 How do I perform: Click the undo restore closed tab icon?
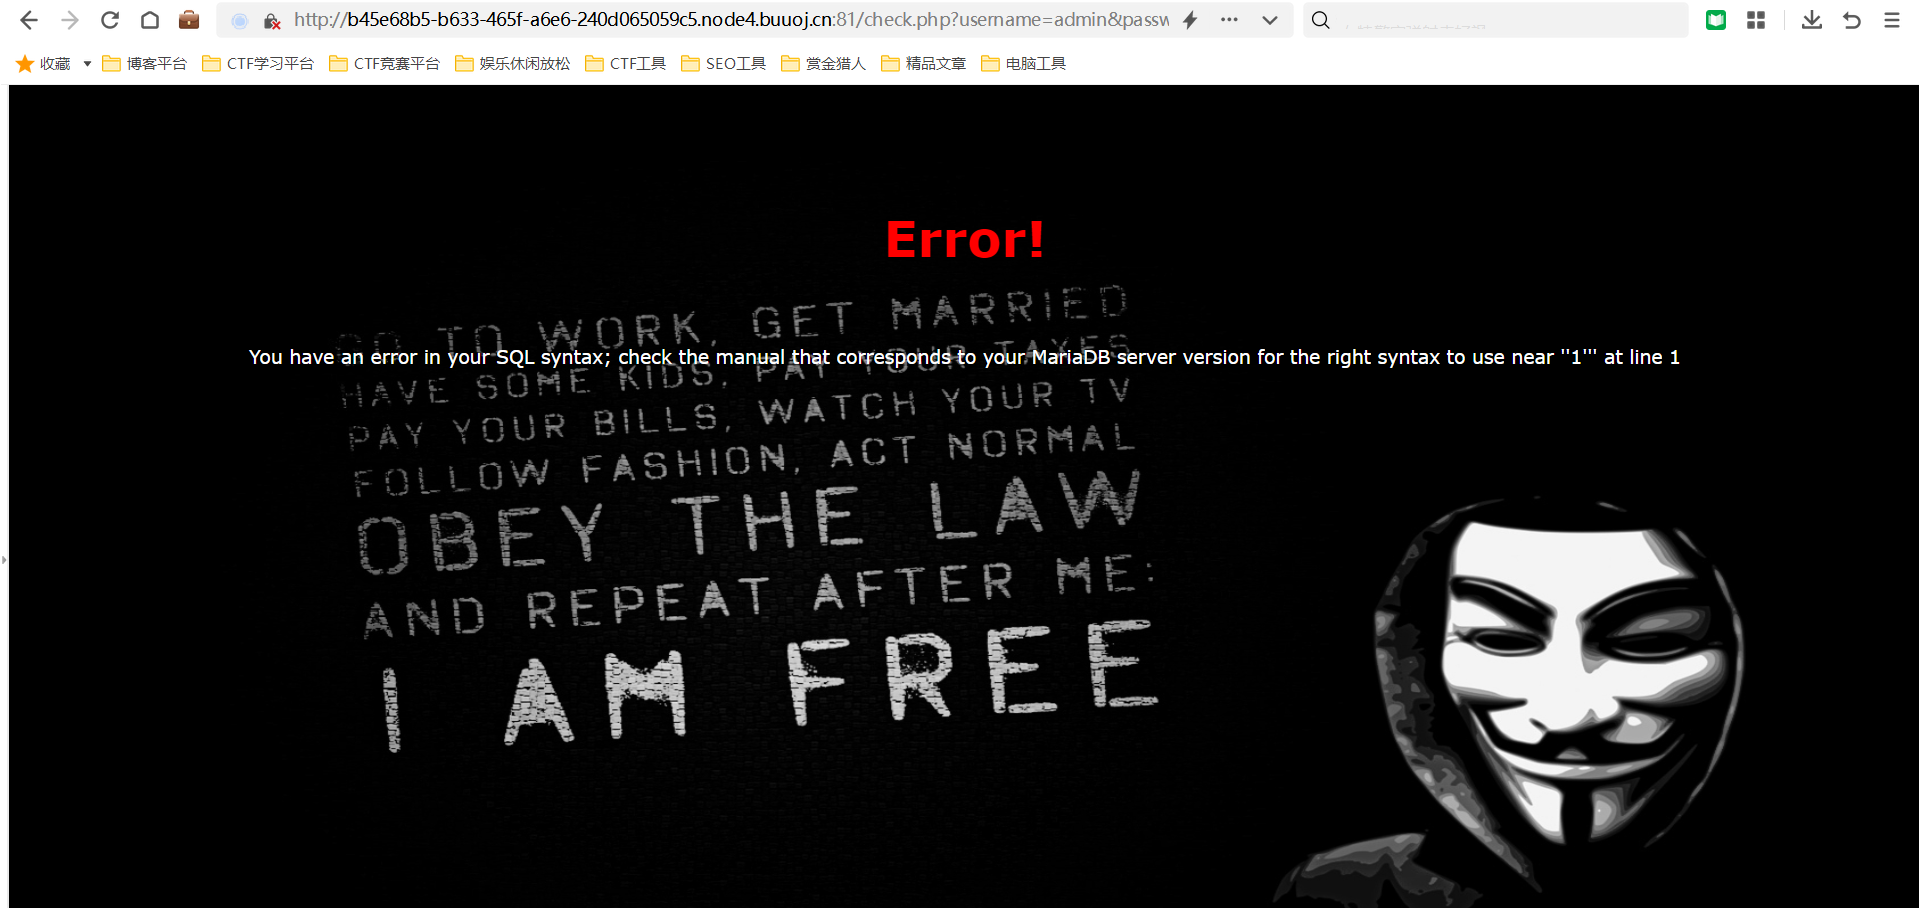point(1852,20)
